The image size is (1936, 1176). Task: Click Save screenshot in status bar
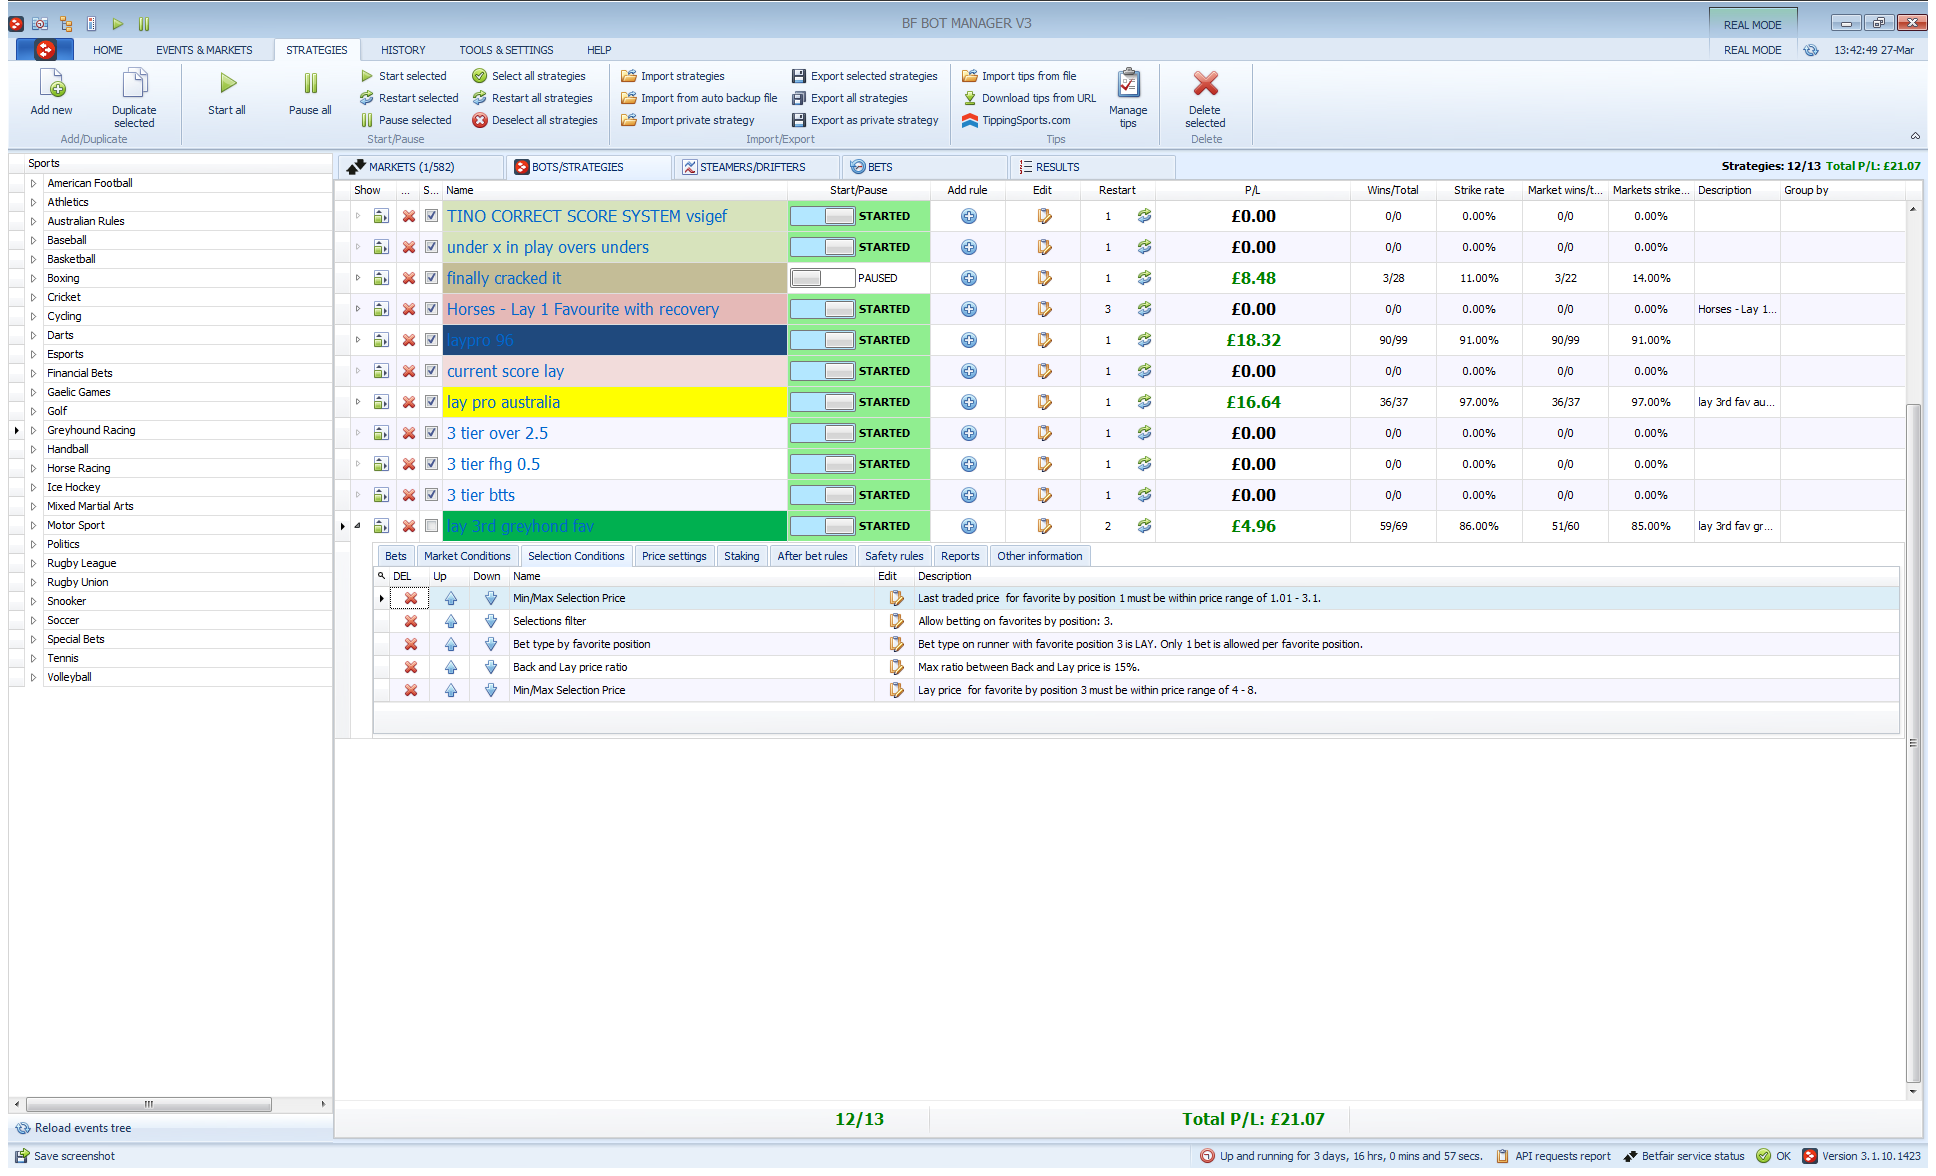coord(65,1156)
